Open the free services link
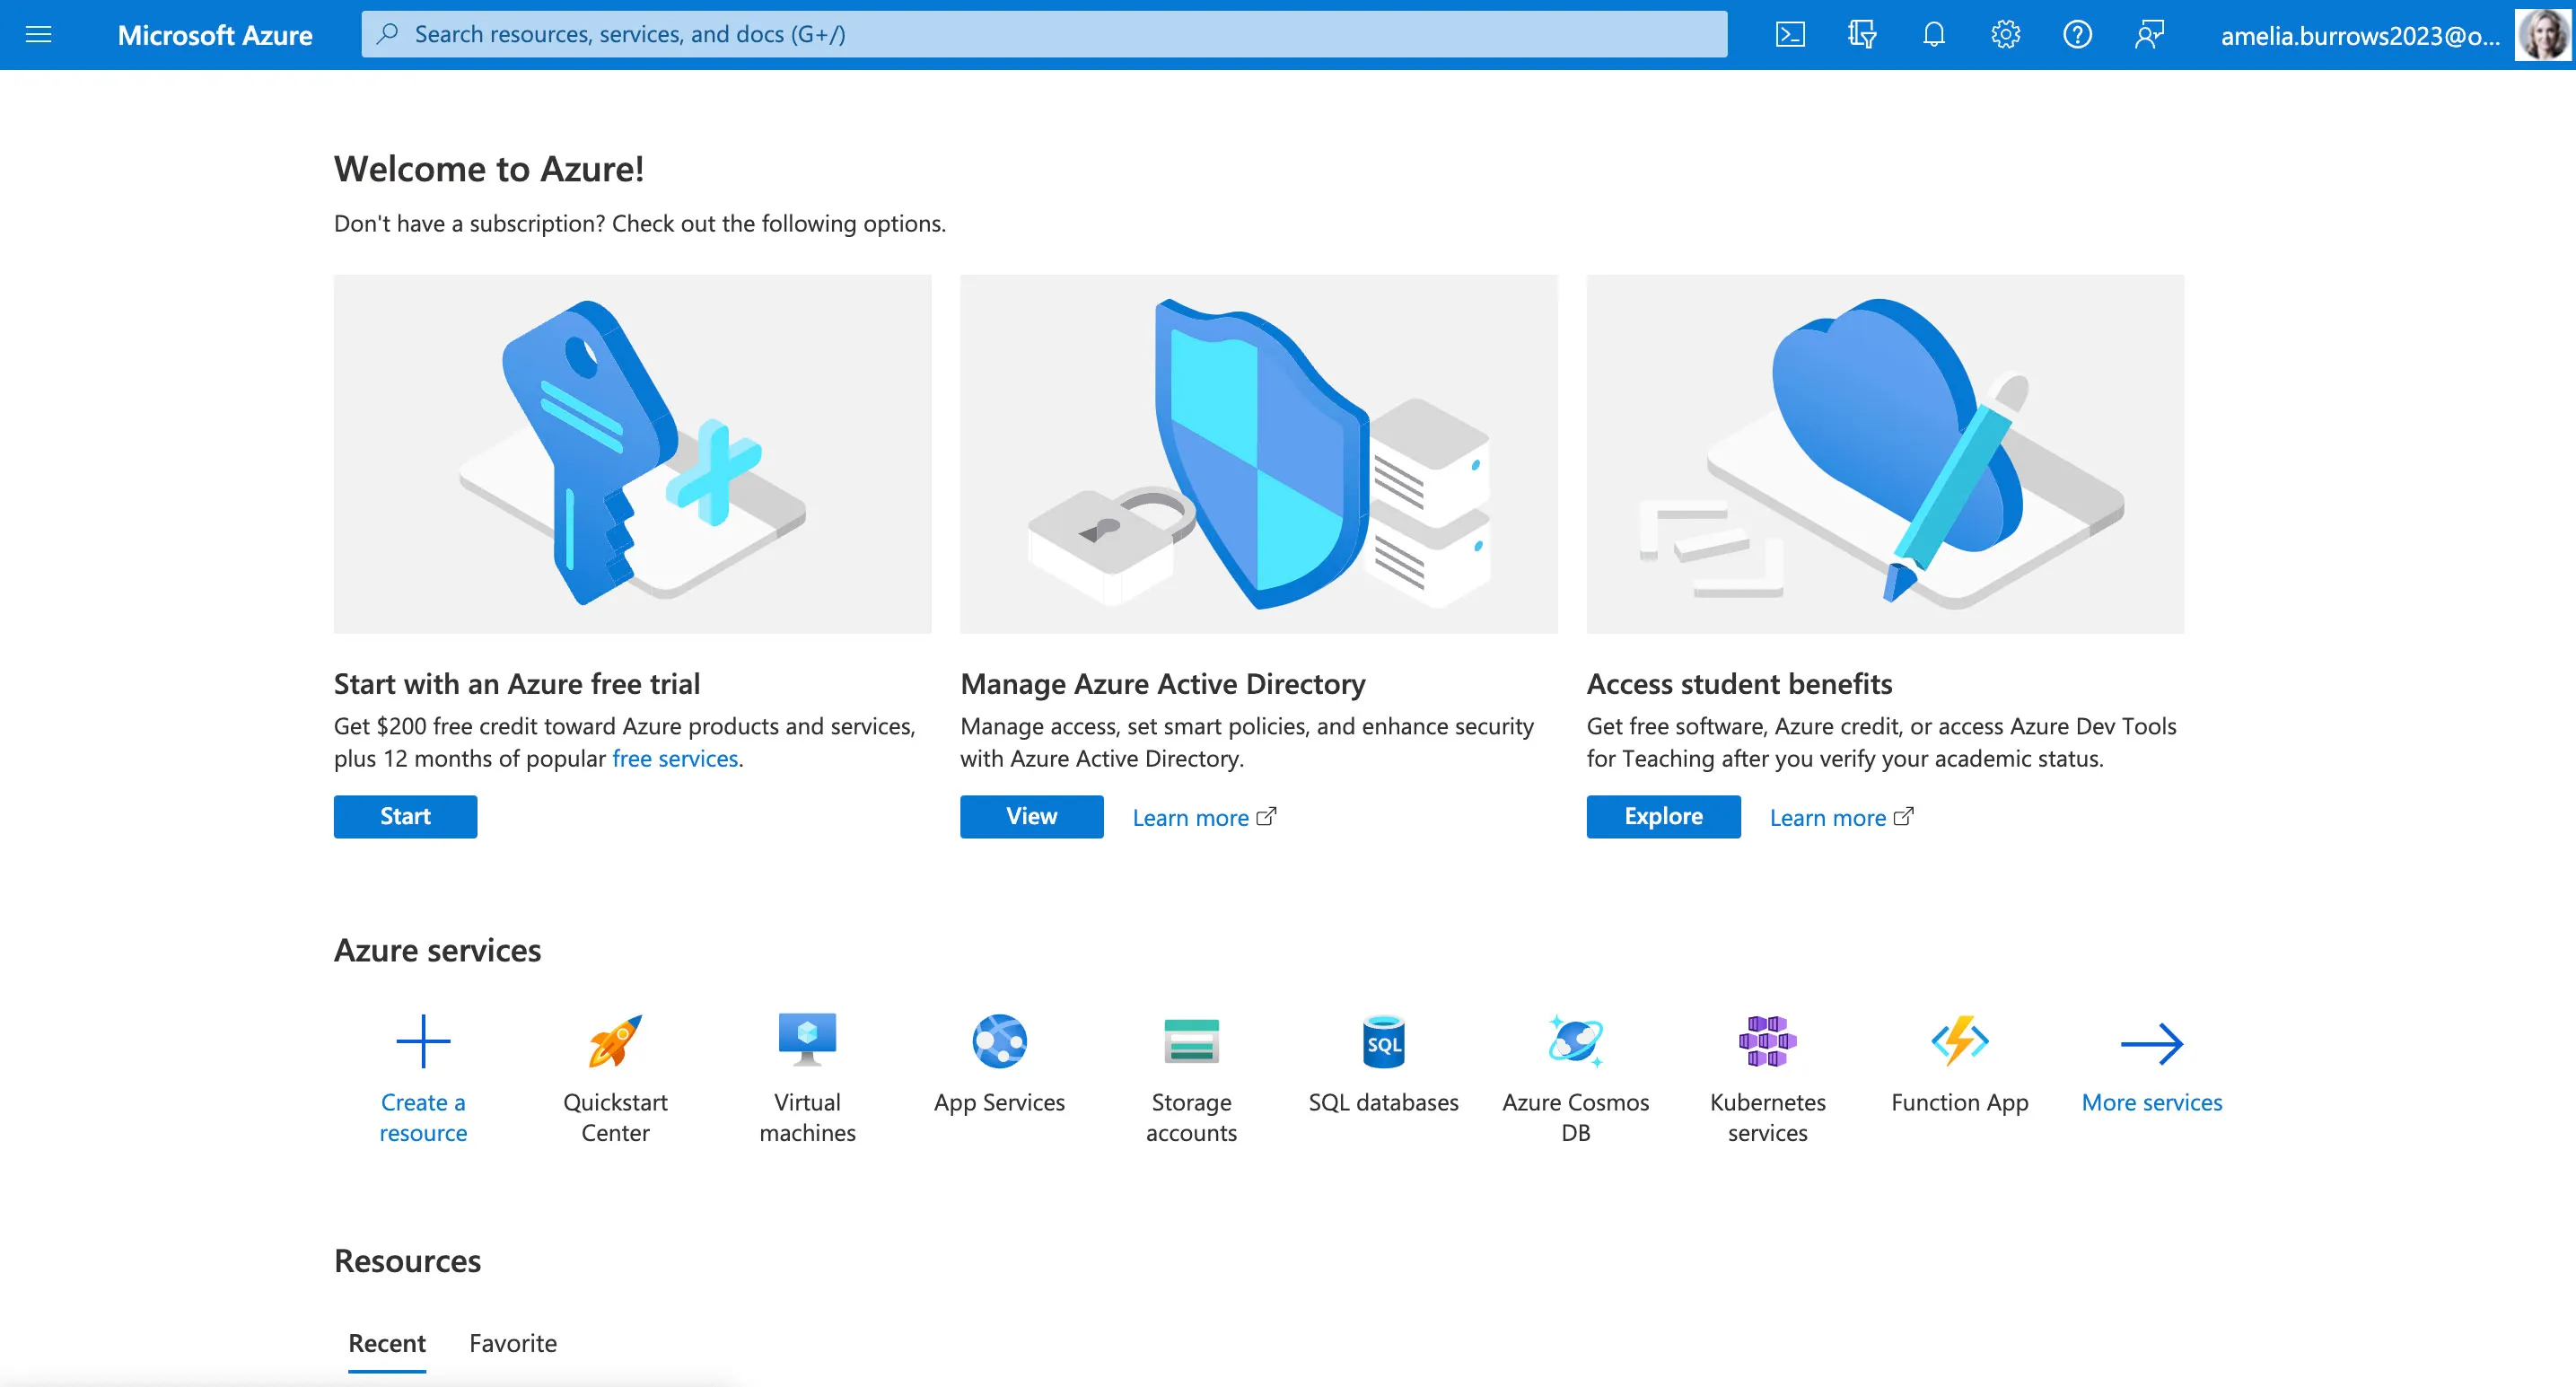The width and height of the screenshot is (2576, 1387). tap(675, 758)
